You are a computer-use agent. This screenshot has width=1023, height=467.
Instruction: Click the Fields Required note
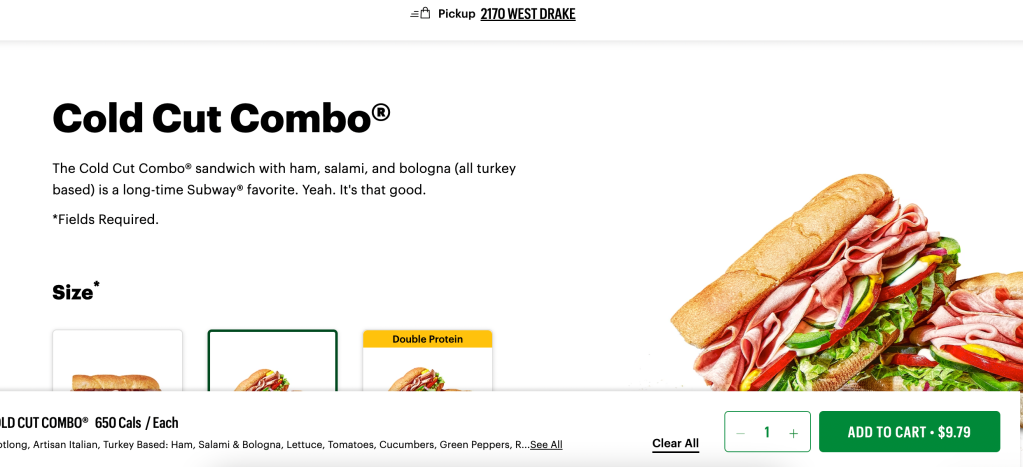(x=105, y=219)
